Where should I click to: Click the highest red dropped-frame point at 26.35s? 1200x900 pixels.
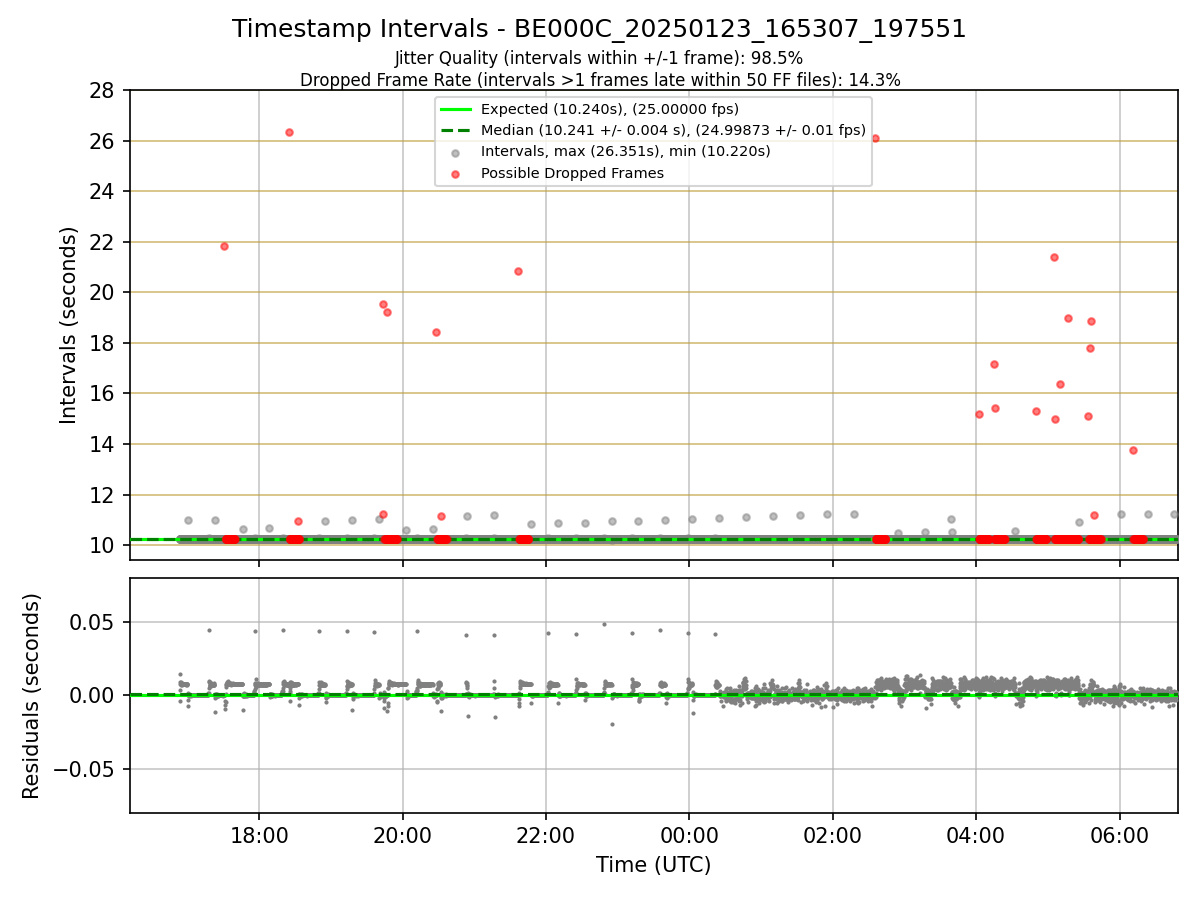(x=289, y=132)
